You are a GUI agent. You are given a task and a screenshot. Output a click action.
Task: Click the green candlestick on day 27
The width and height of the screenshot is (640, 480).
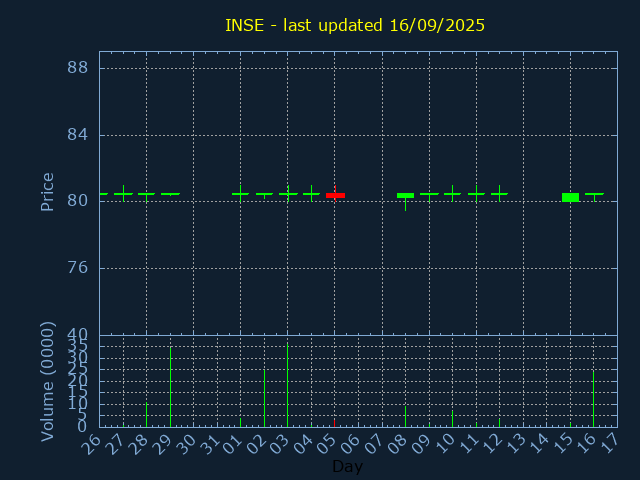[123, 193]
